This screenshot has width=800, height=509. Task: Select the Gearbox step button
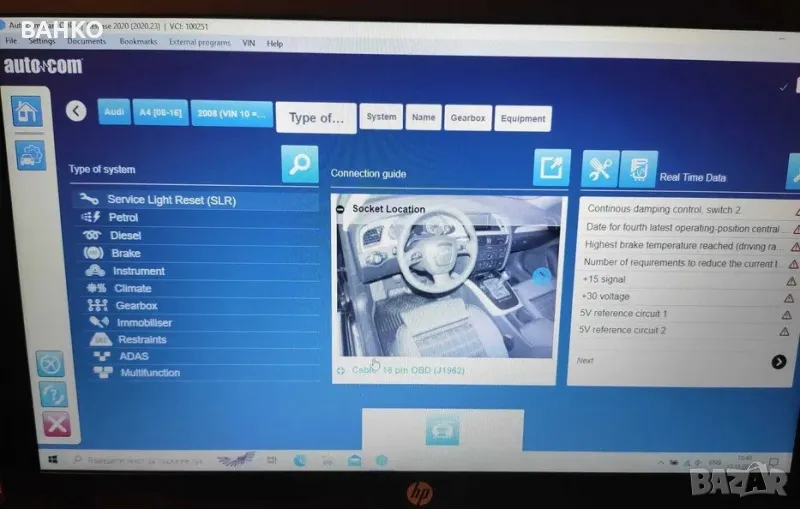pyautogui.click(x=468, y=118)
